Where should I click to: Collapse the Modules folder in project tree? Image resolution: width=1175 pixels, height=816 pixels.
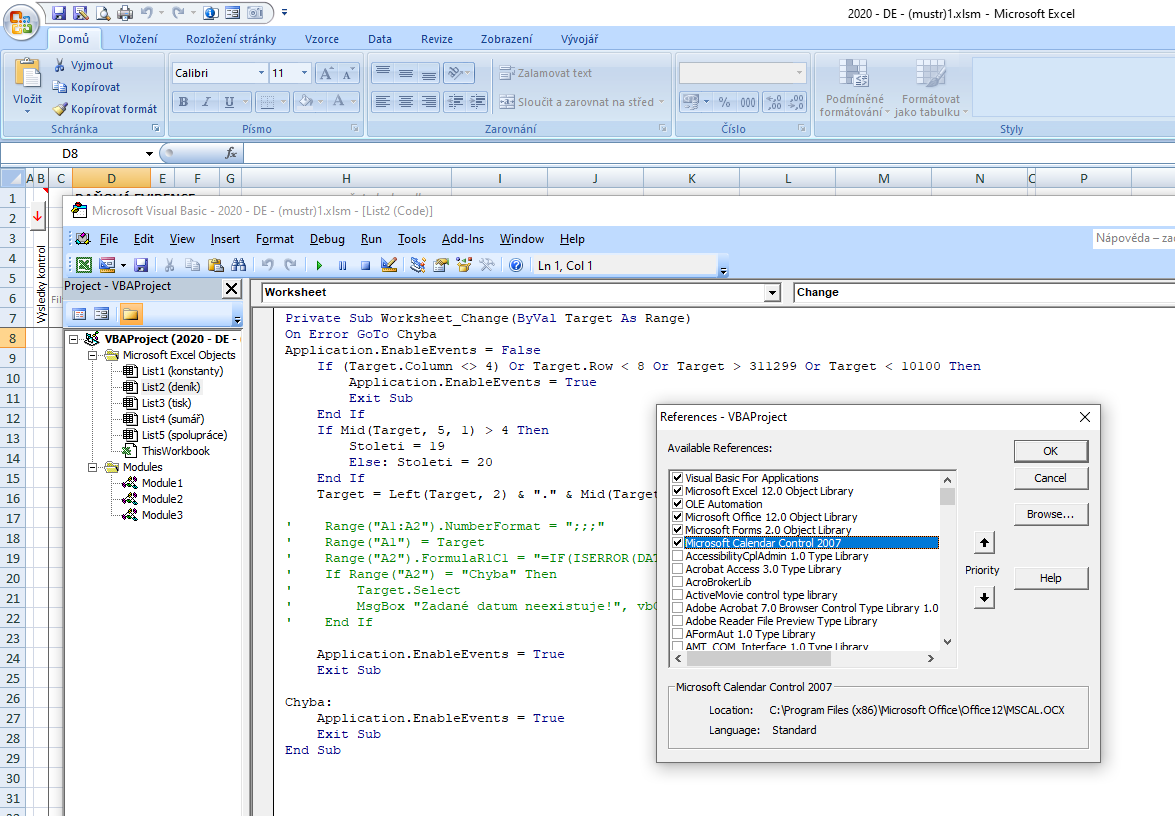(94, 467)
